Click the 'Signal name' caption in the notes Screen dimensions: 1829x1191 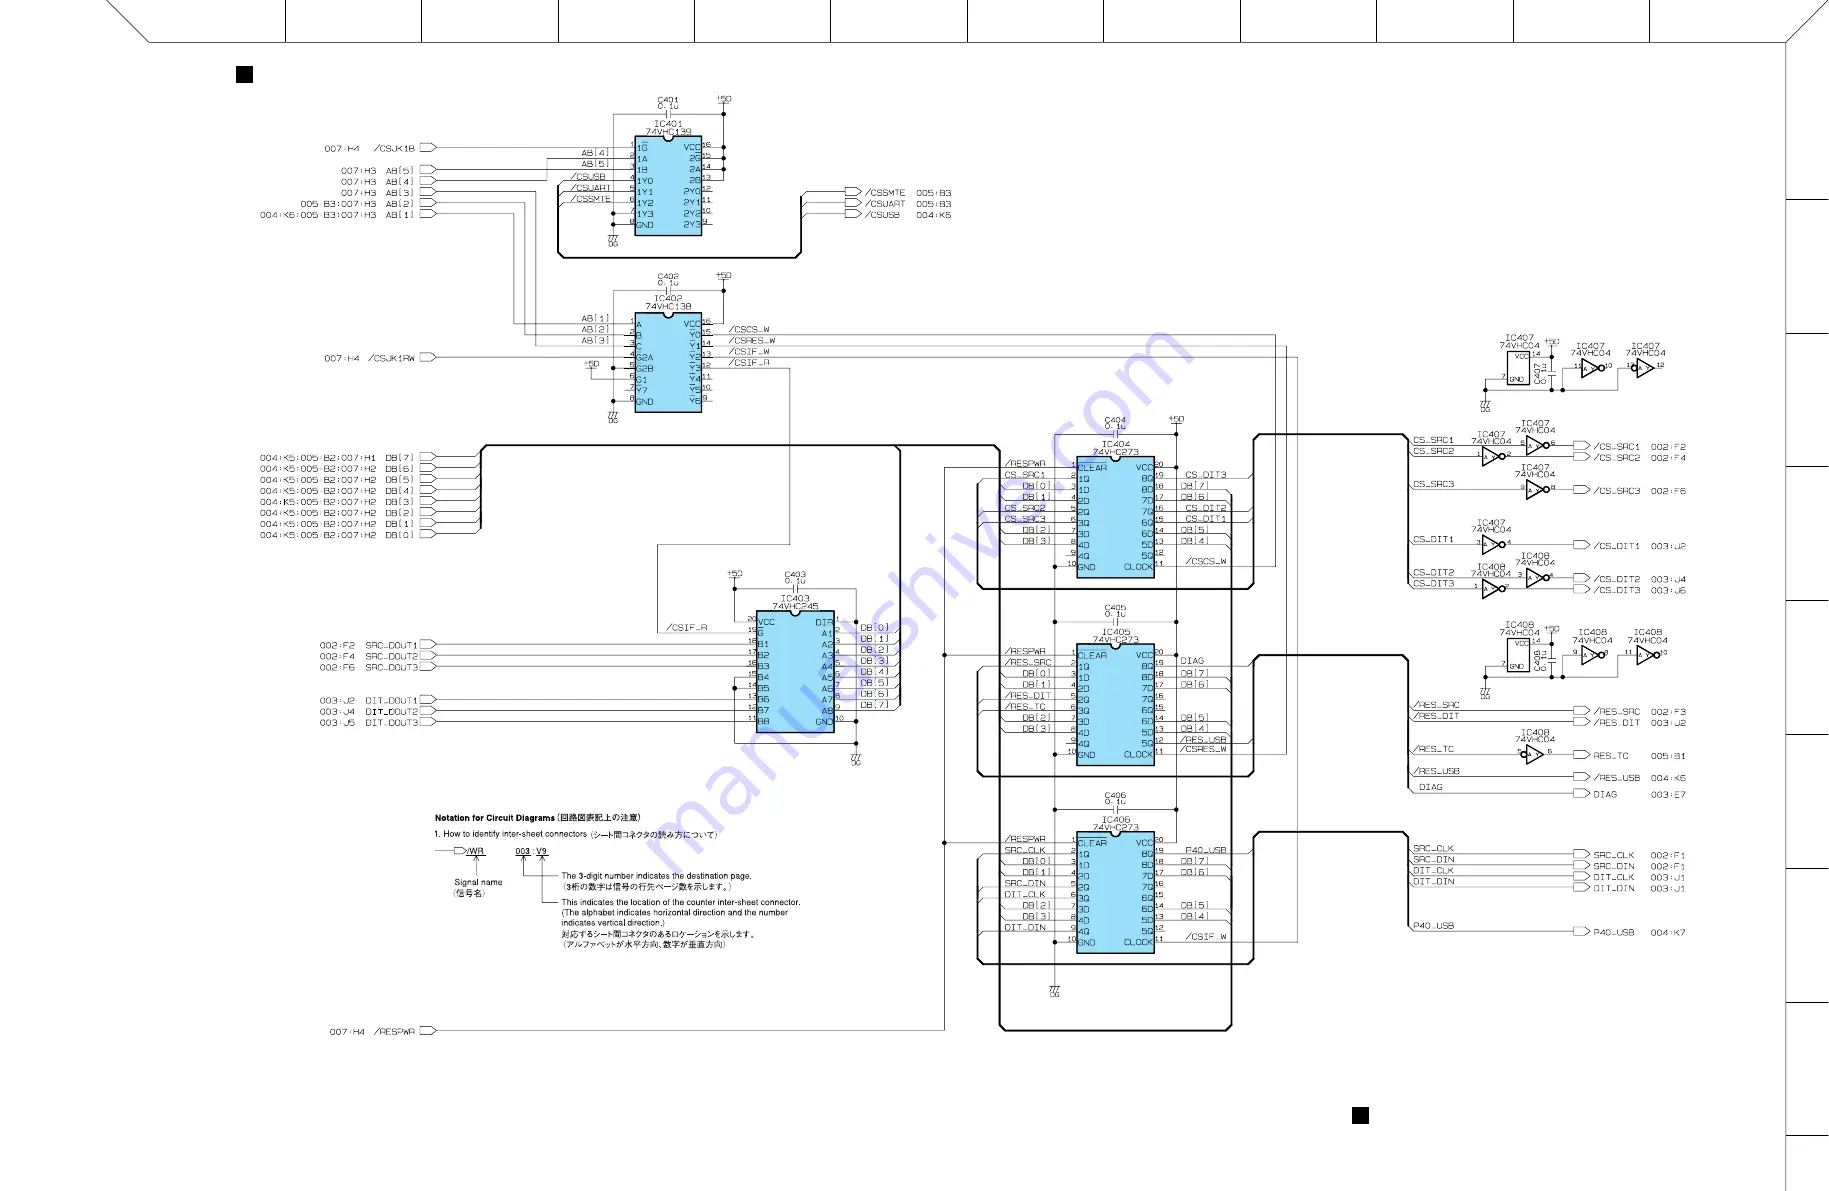[478, 882]
